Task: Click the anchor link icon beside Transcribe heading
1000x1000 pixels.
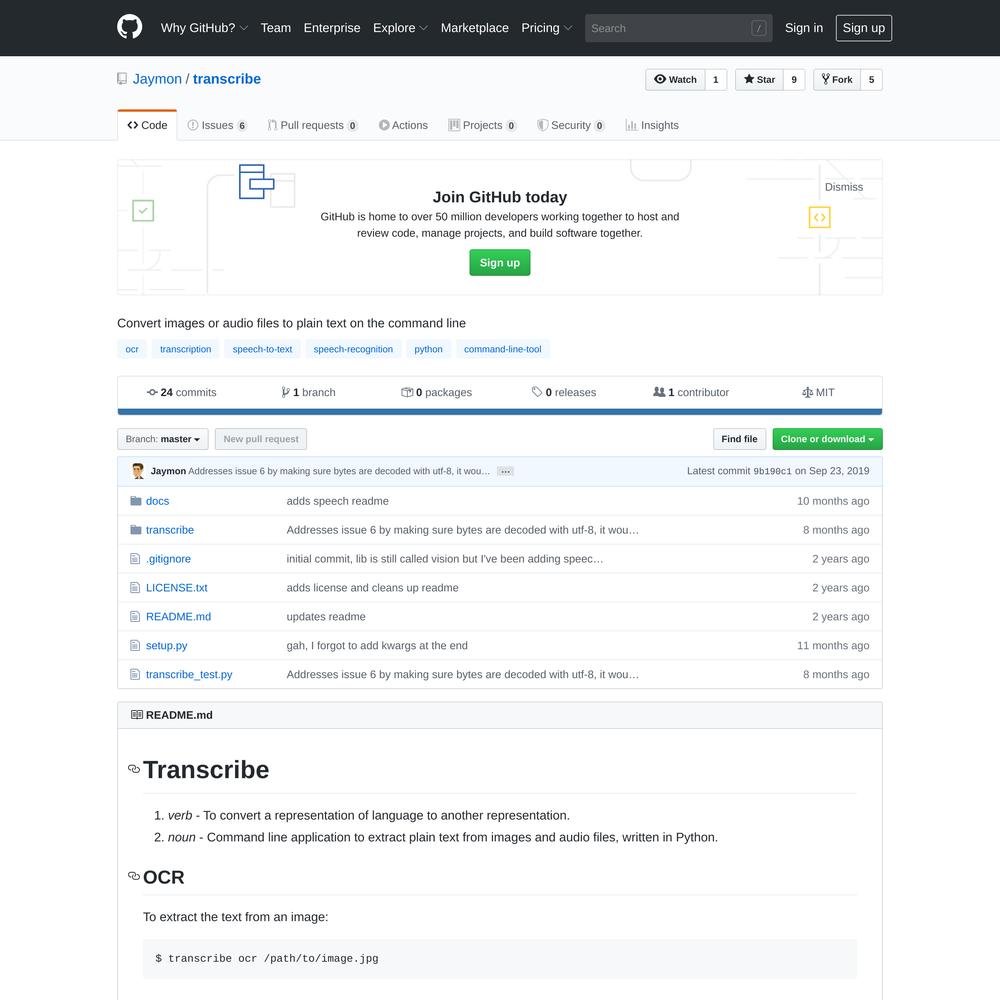Action: click(134, 769)
